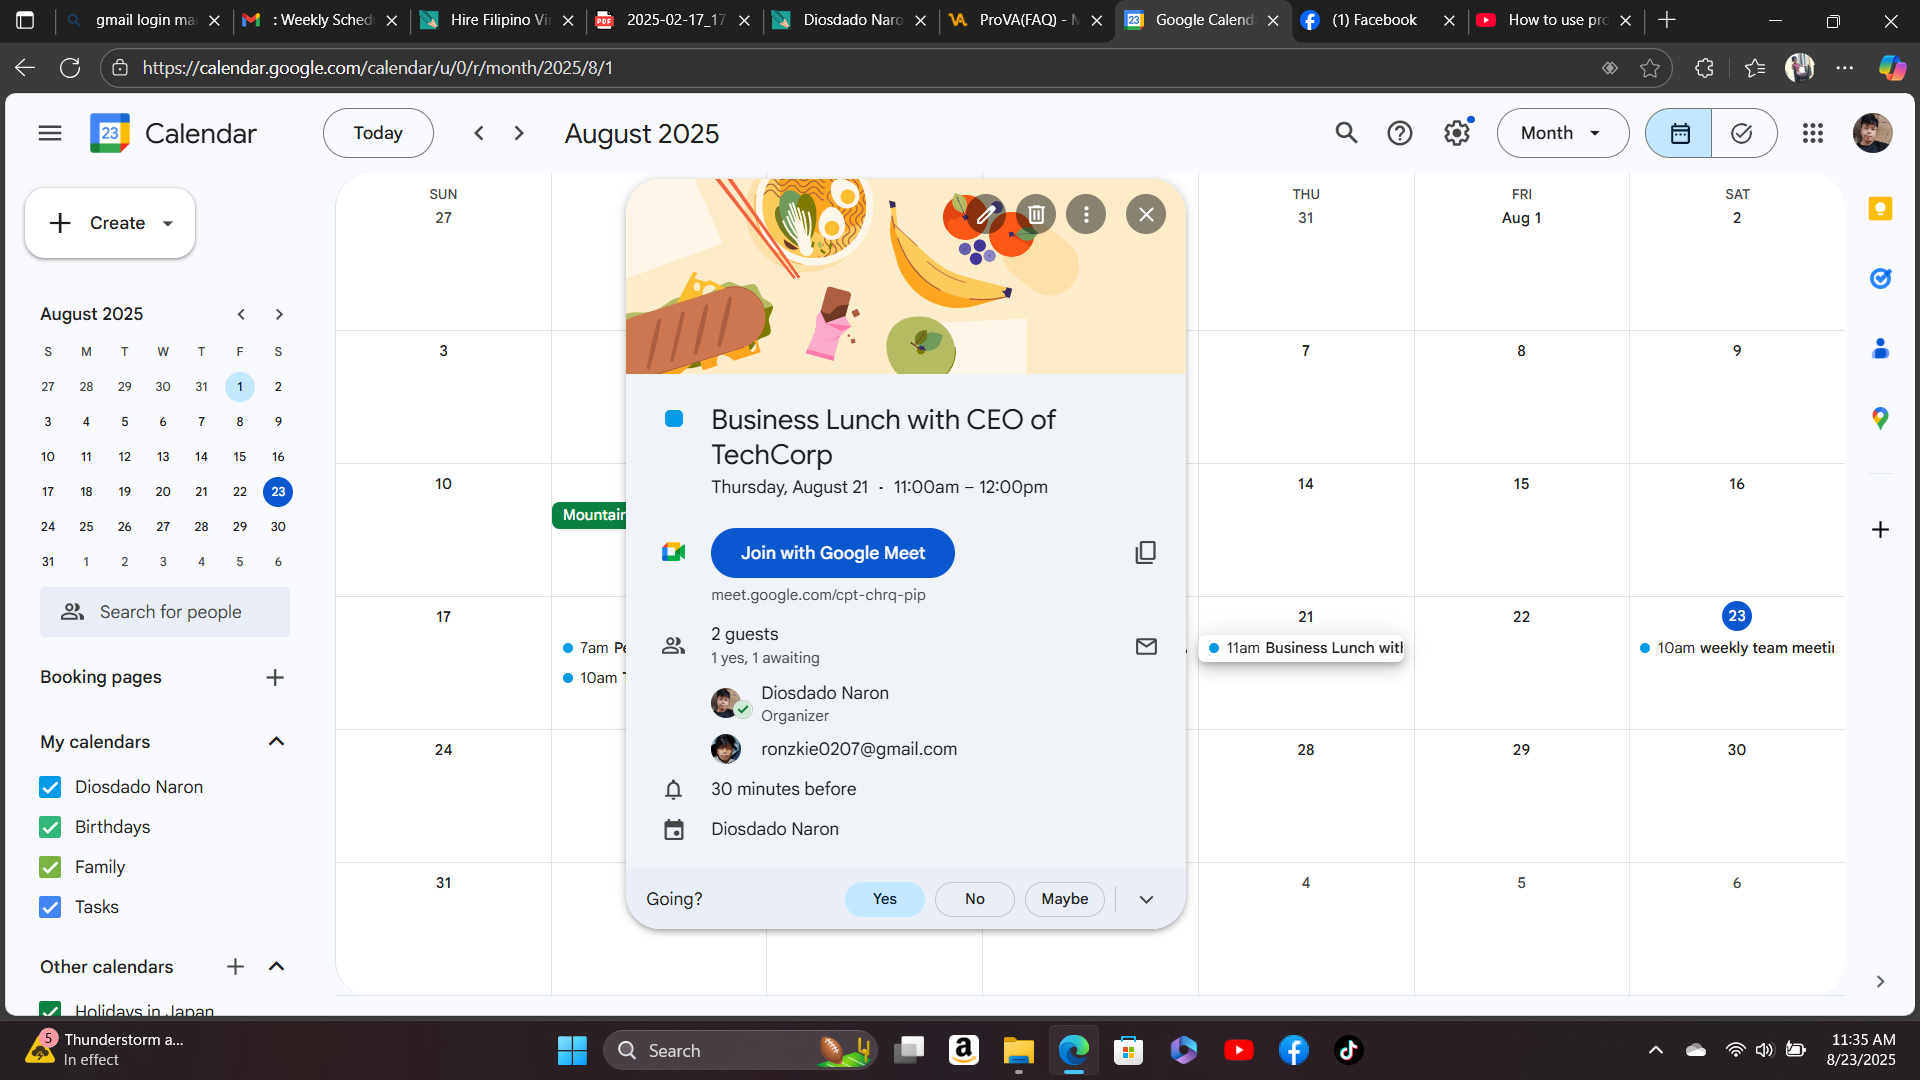The width and height of the screenshot is (1920, 1080).
Task: Email guests using envelope icon
Action: [x=1146, y=646]
